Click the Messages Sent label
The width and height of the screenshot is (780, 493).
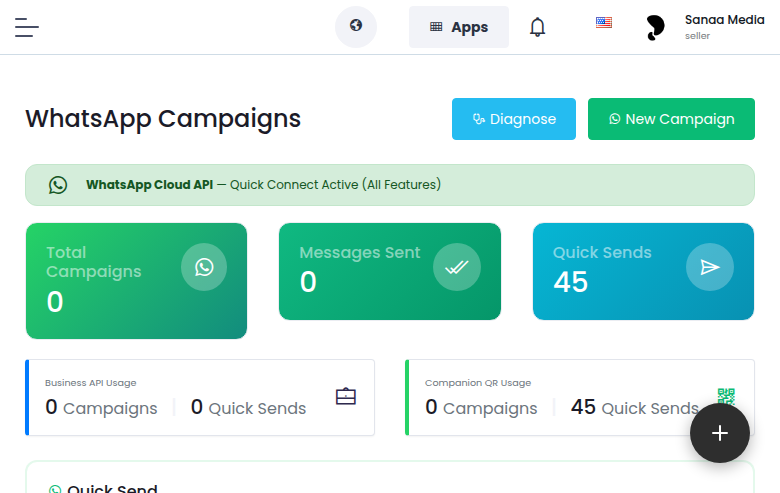tap(360, 253)
